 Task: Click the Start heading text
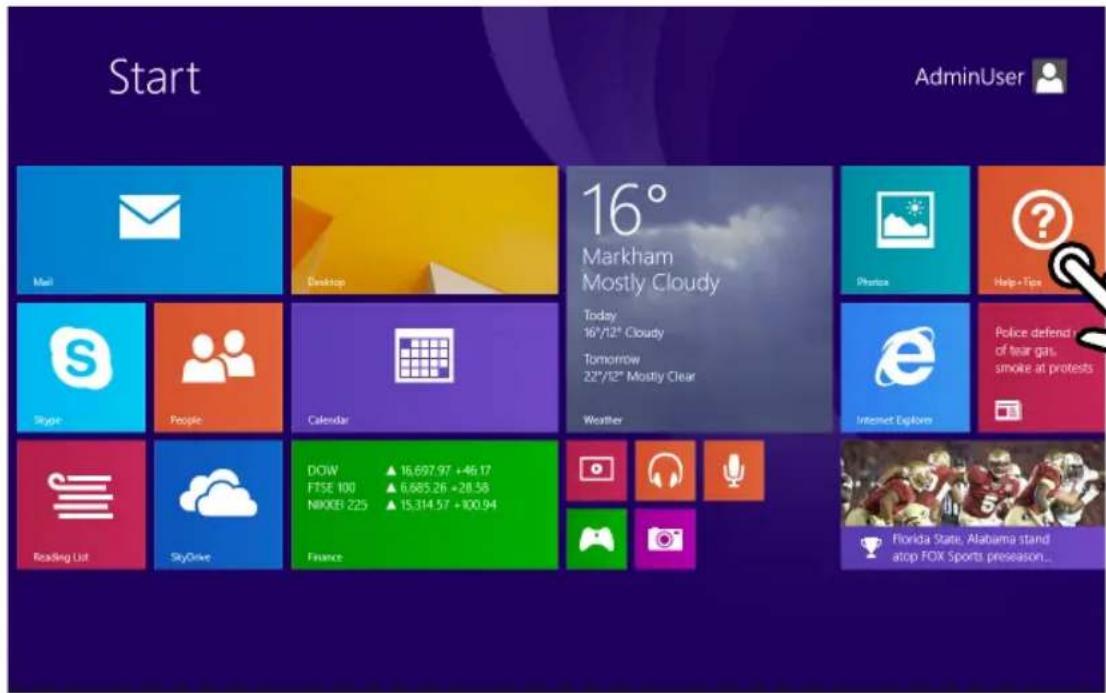pyautogui.click(x=154, y=77)
